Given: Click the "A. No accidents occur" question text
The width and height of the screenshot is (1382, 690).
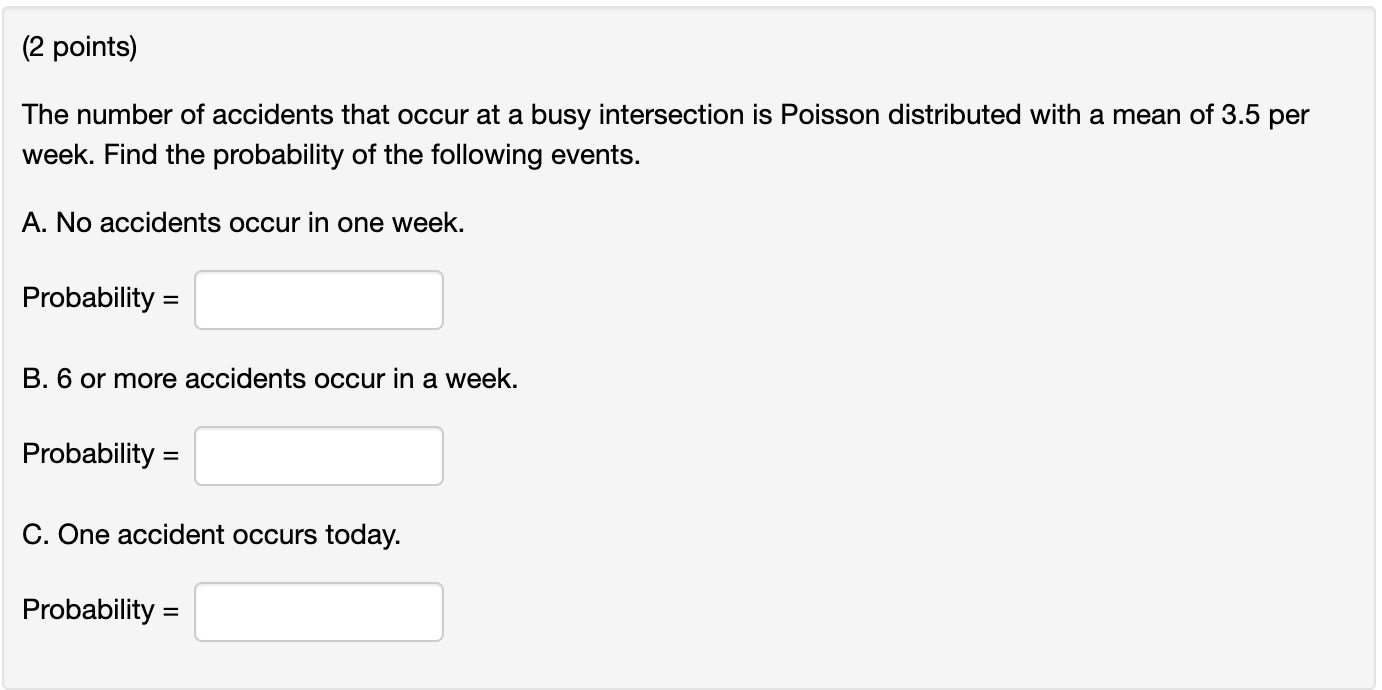Looking at the screenshot, I should [243, 223].
